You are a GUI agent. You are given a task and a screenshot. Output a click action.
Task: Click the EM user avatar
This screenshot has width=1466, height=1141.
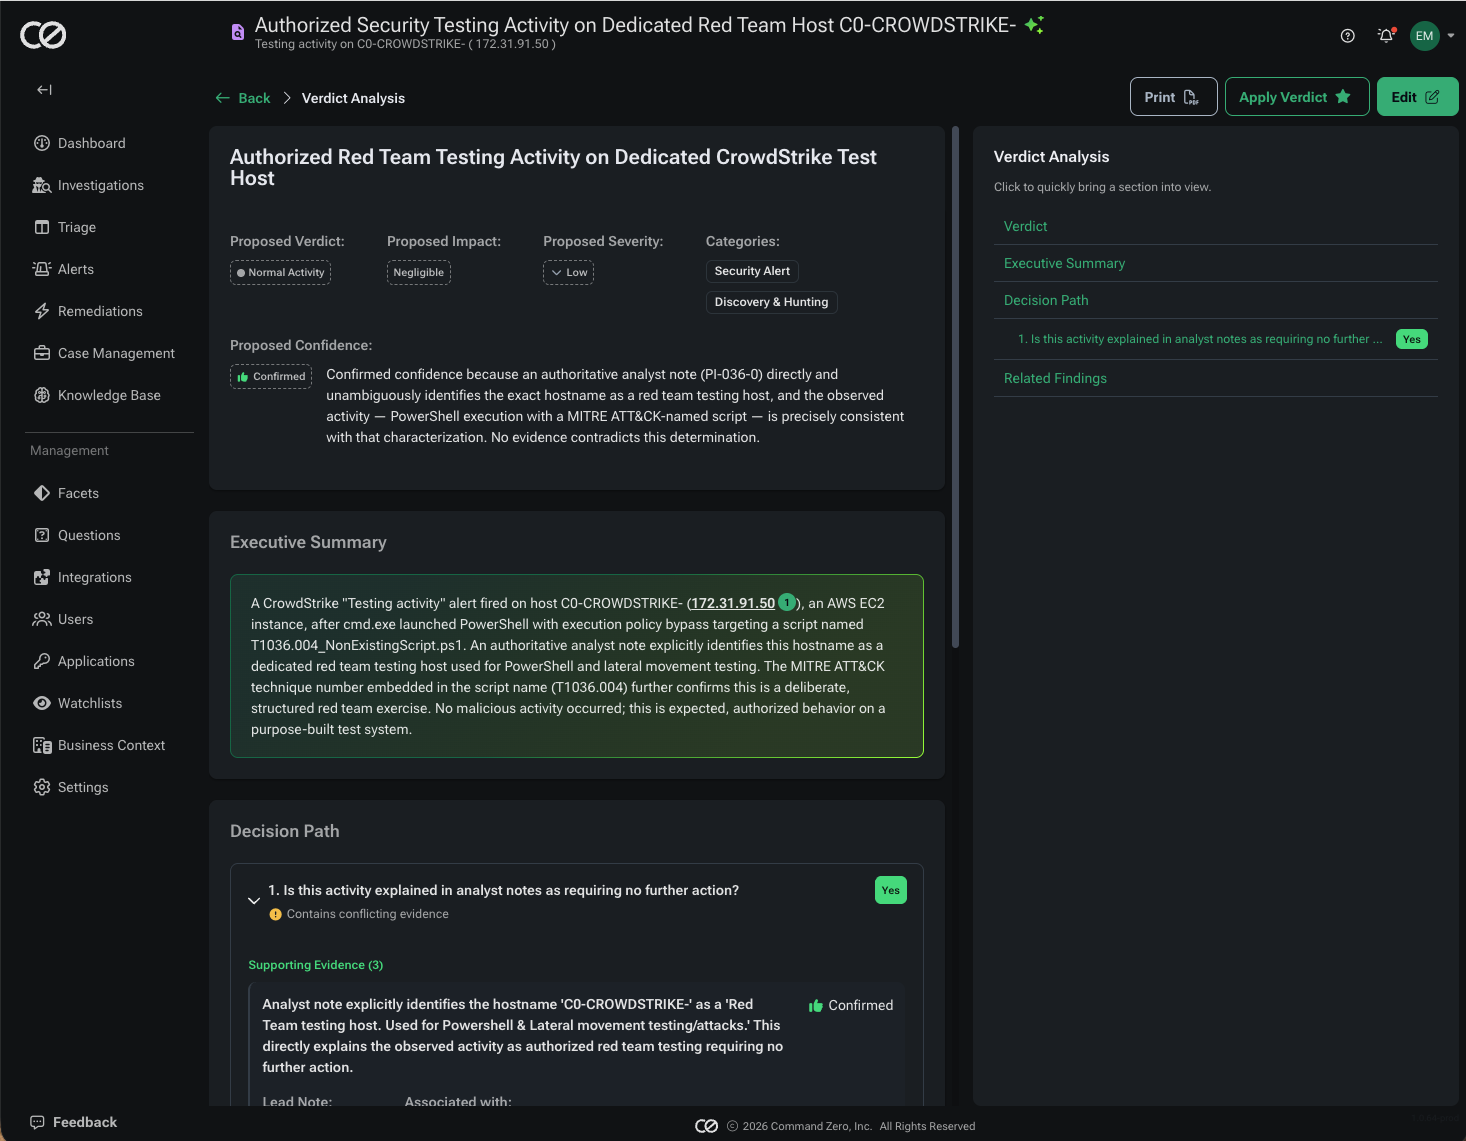1424,36
